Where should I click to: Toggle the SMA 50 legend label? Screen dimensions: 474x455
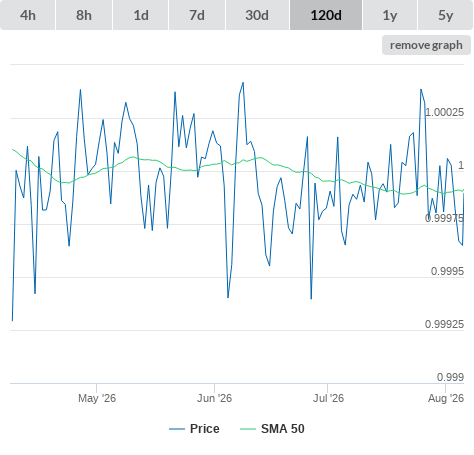click(x=283, y=429)
